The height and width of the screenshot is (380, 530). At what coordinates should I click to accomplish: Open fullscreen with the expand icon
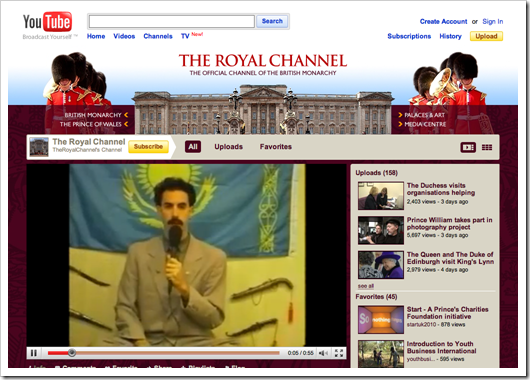pos(339,353)
